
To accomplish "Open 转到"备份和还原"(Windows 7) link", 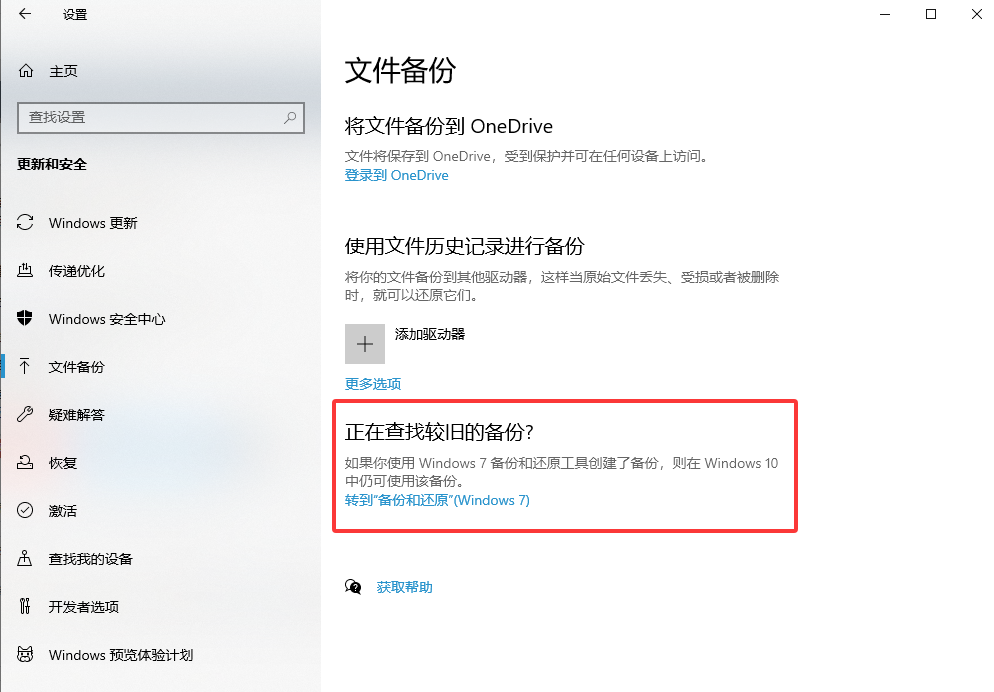I will pos(437,500).
